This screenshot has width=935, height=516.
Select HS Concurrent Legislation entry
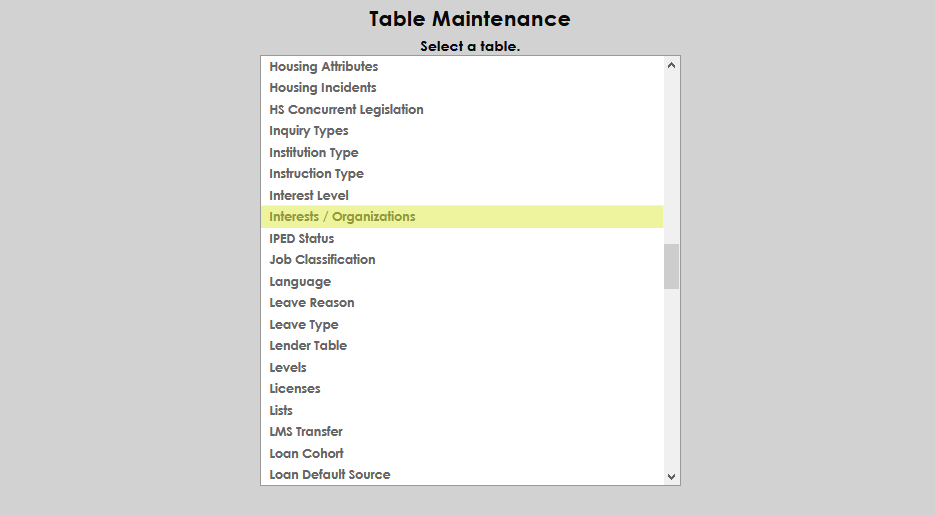(x=346, y=110)
